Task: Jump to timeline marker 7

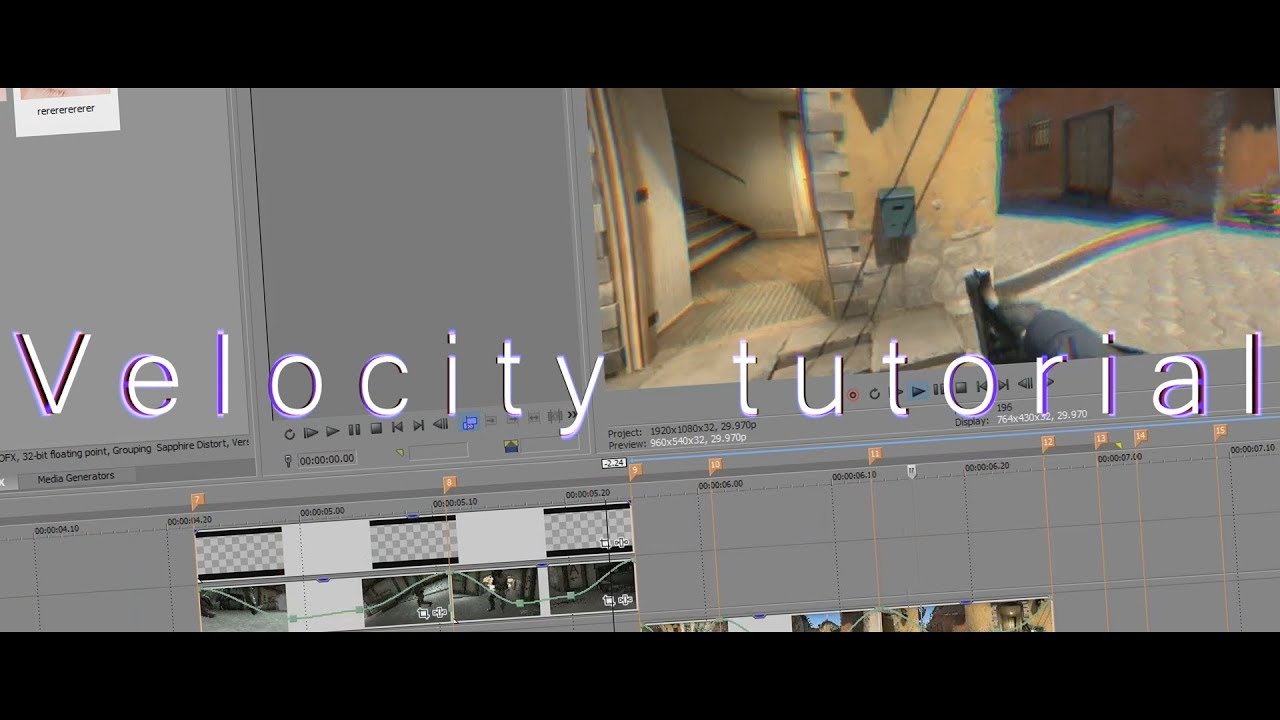Action: [x=197, y=500]
